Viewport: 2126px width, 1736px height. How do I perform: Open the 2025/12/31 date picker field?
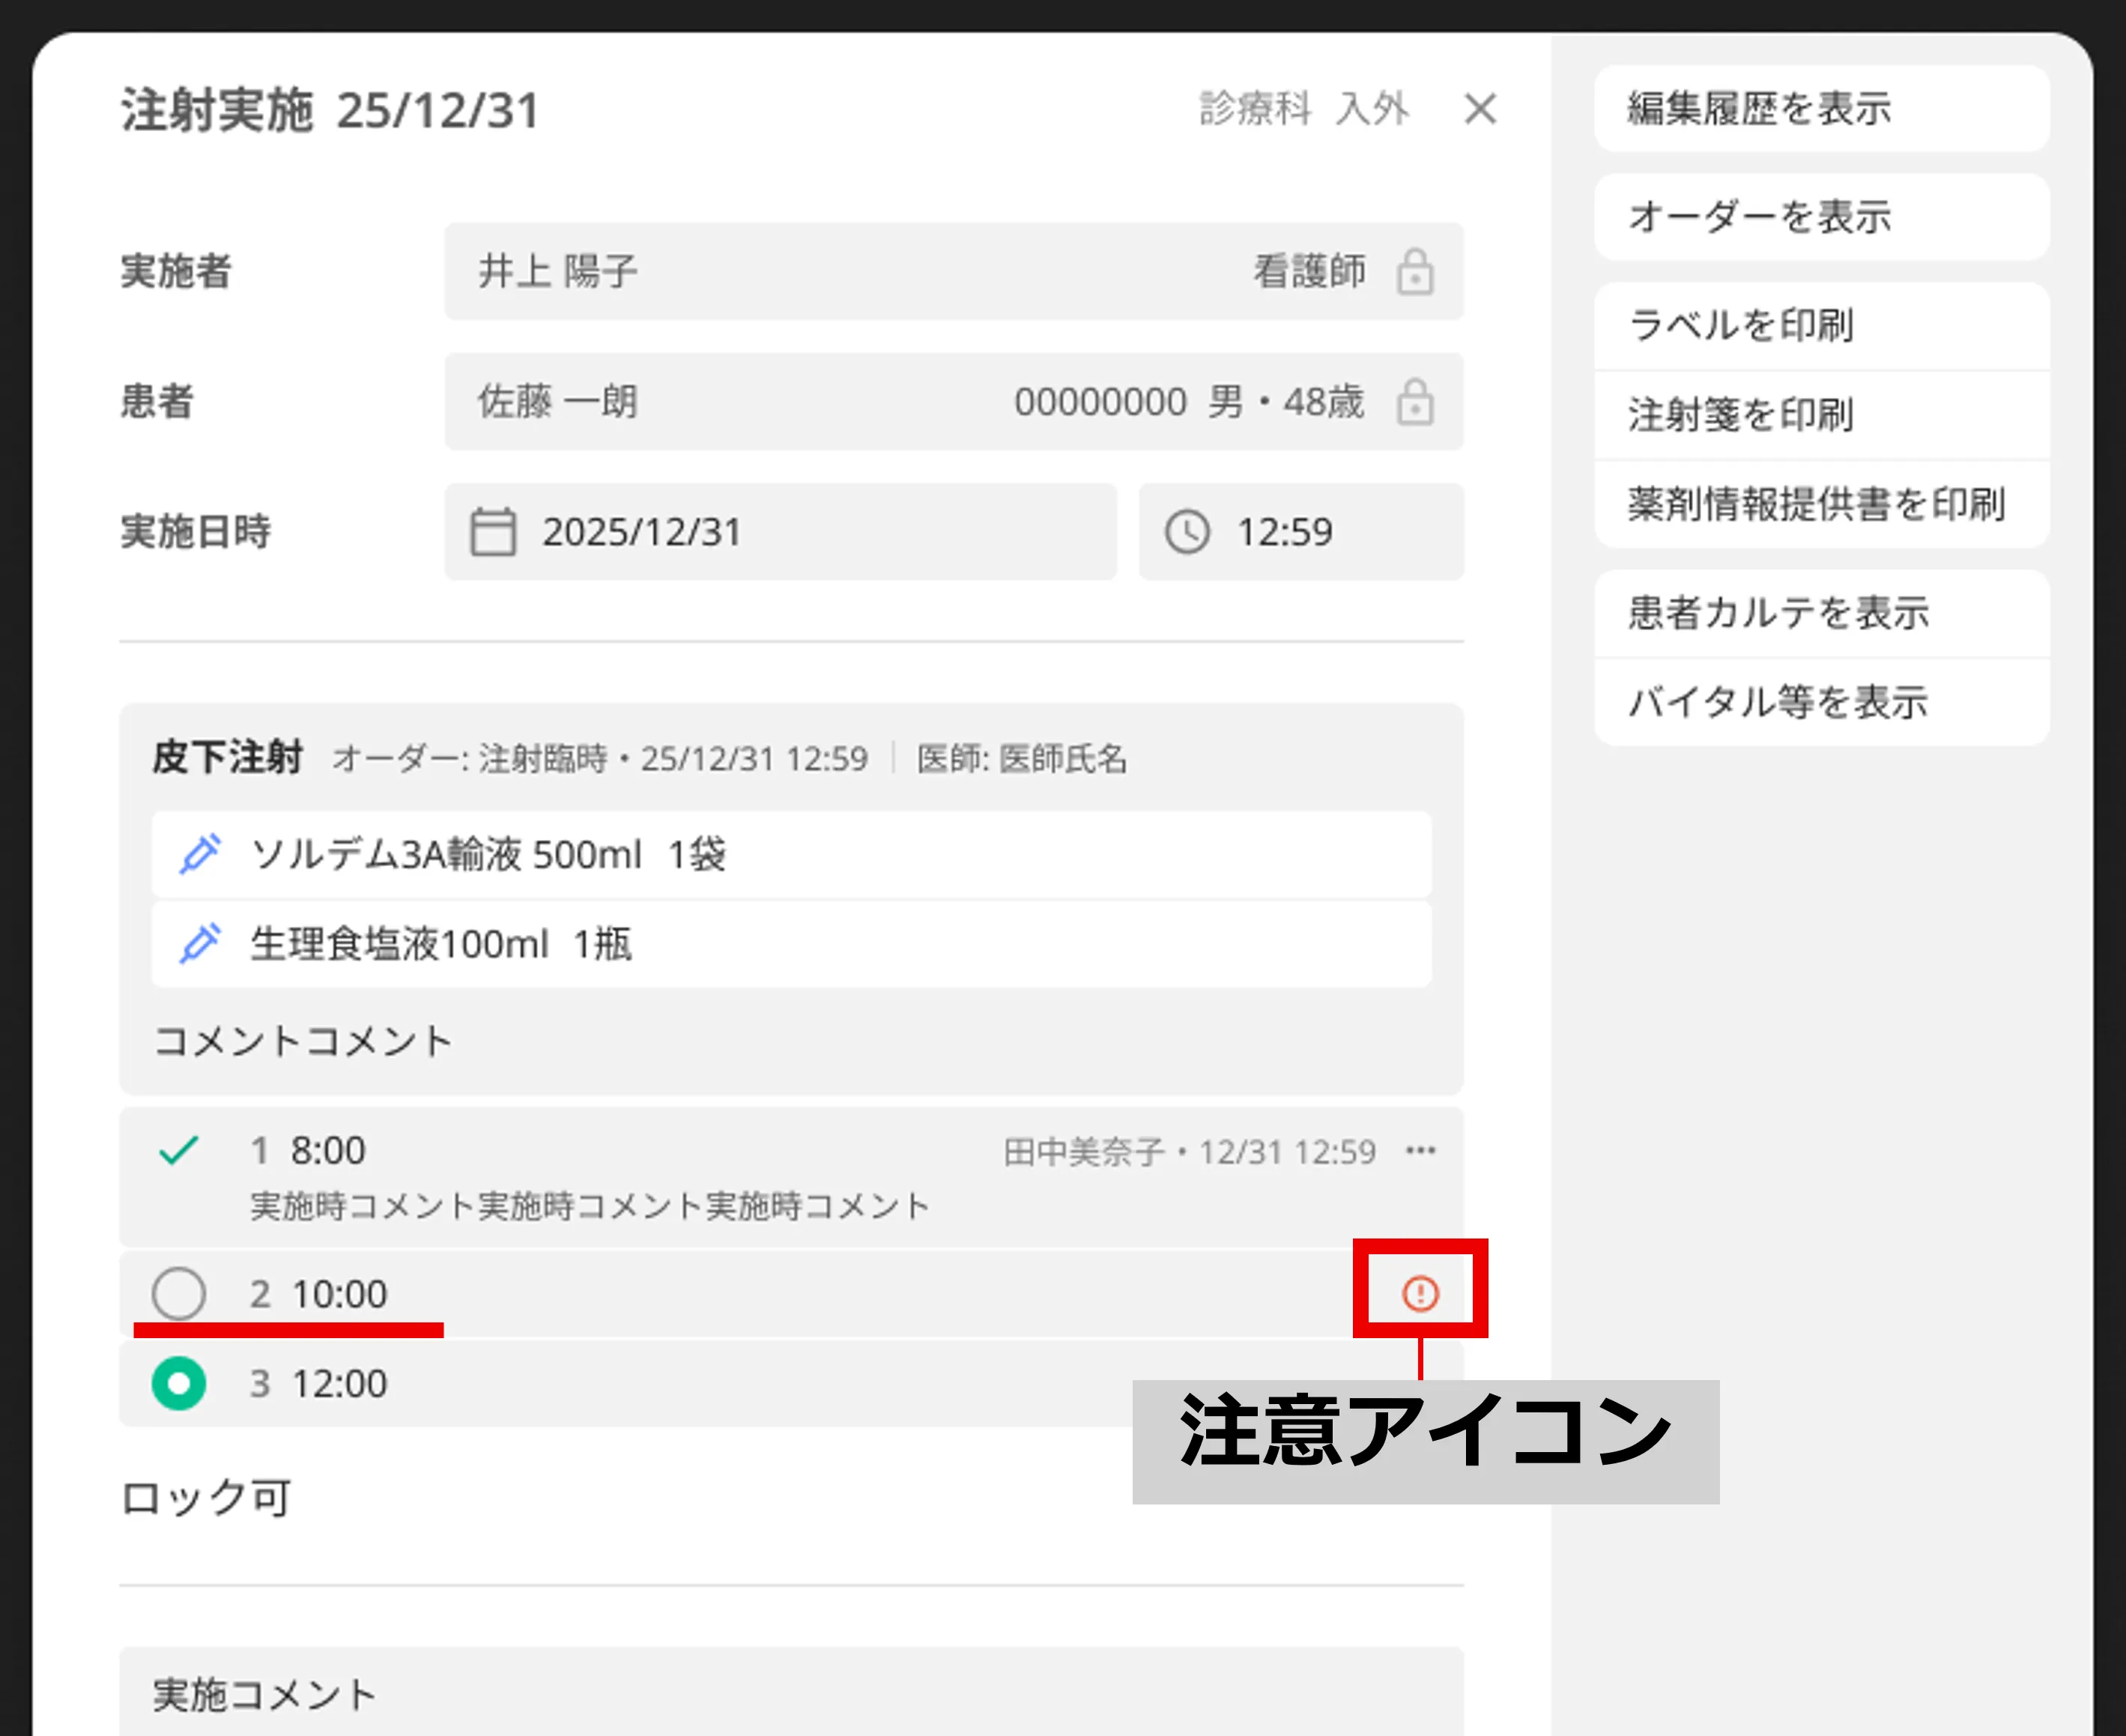(780, 532)
